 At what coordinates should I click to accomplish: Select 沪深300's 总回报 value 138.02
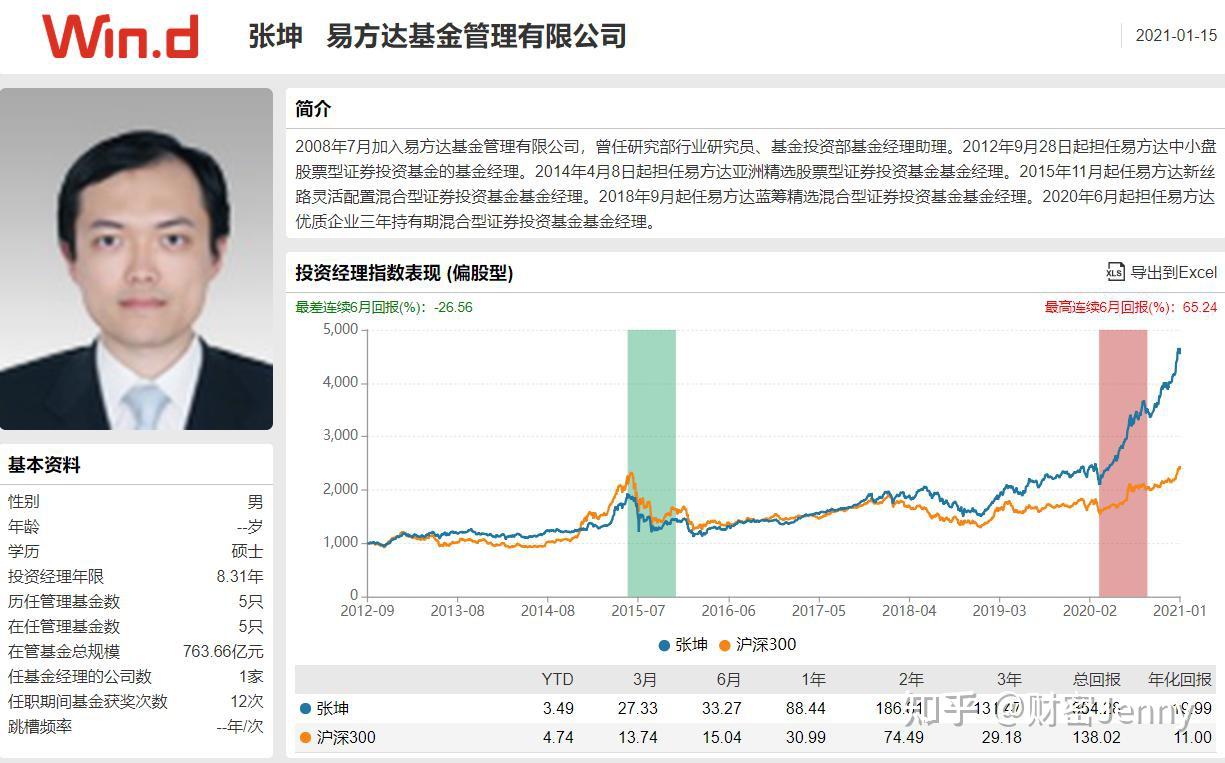[1098, 738]
